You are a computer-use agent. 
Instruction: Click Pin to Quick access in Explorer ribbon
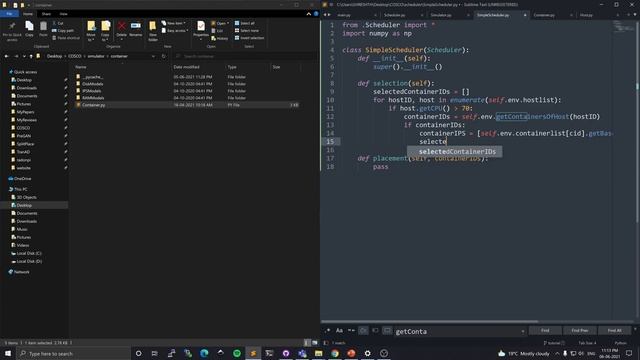(12, 31)
